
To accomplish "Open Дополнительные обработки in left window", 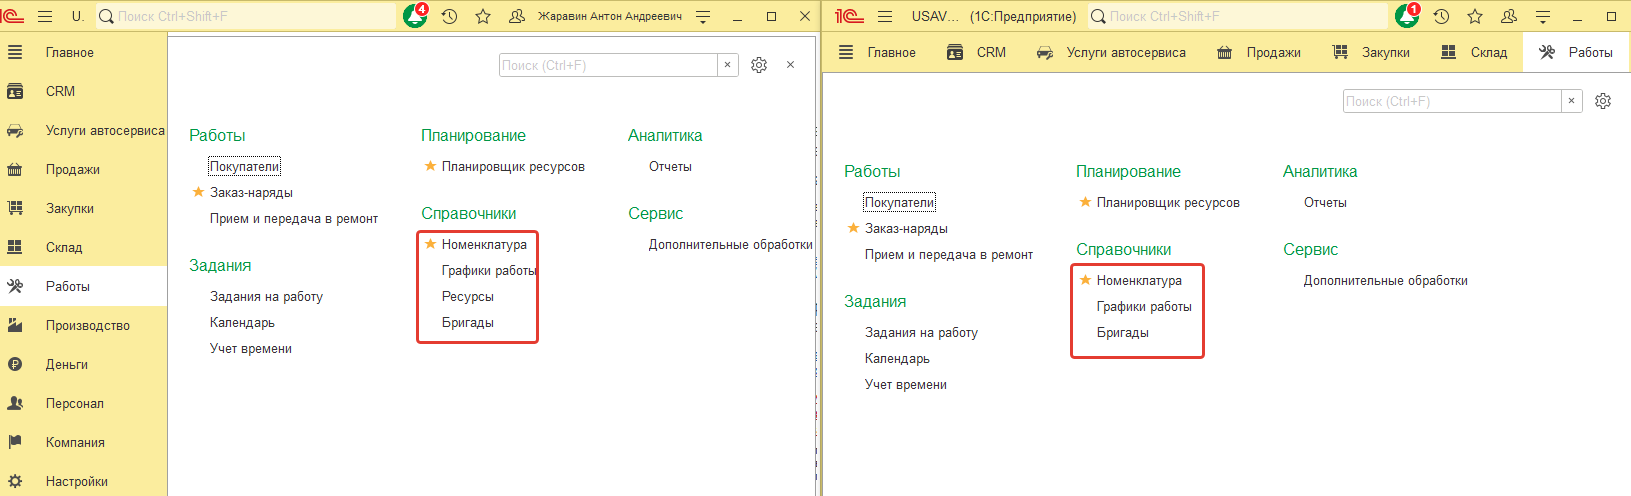I will point(730,244).
